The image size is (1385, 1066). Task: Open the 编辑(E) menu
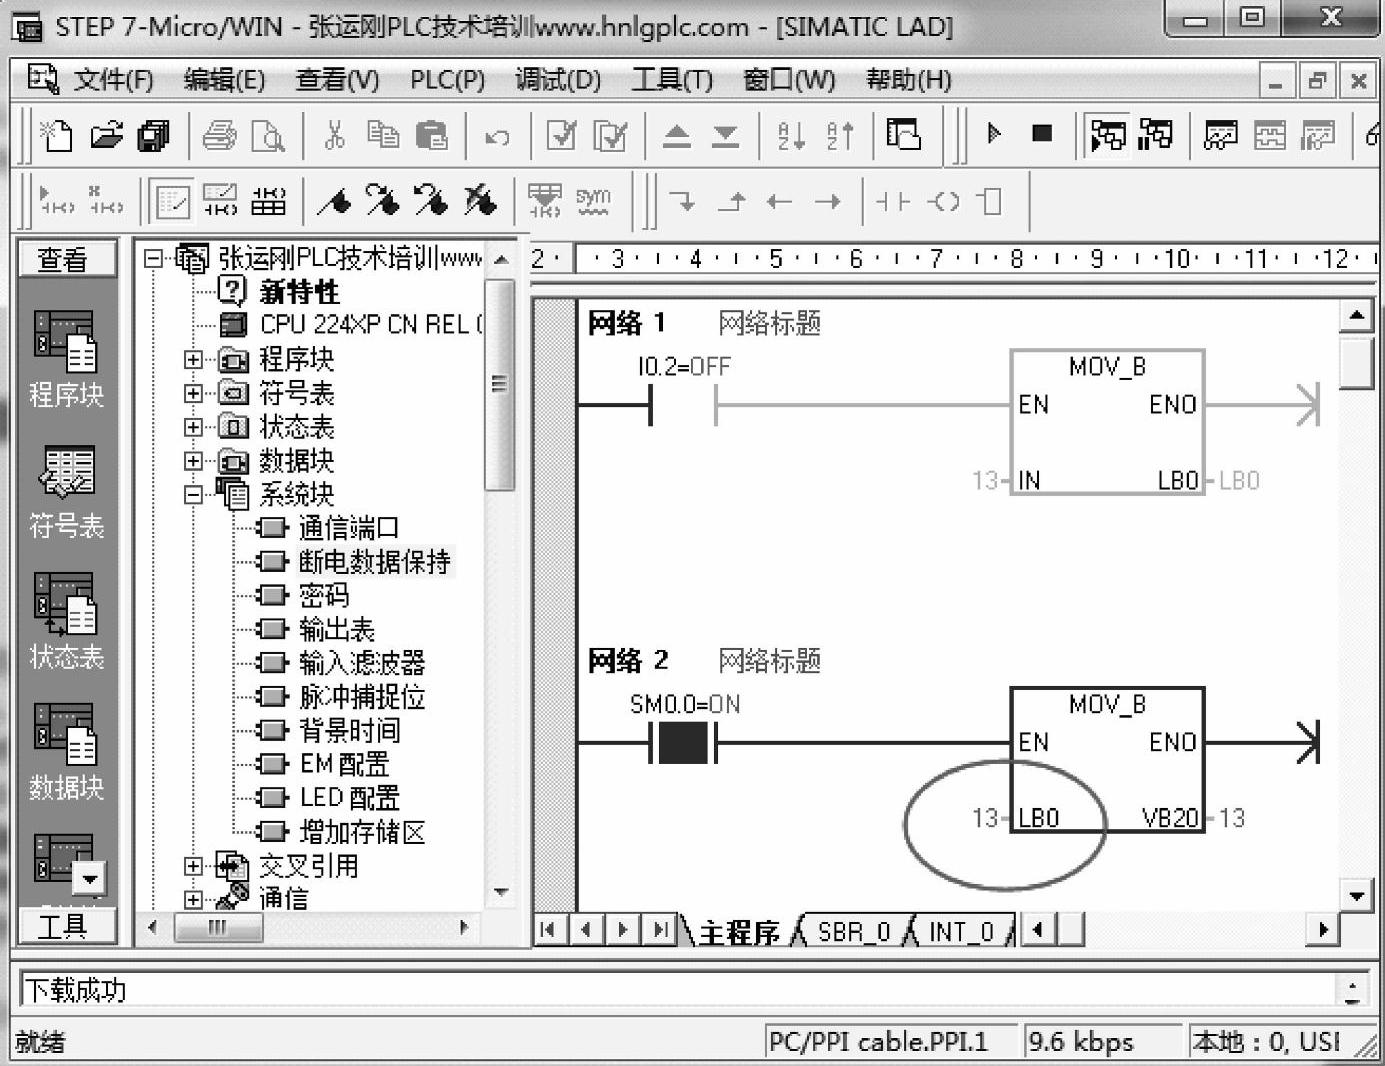coord(224,80)
